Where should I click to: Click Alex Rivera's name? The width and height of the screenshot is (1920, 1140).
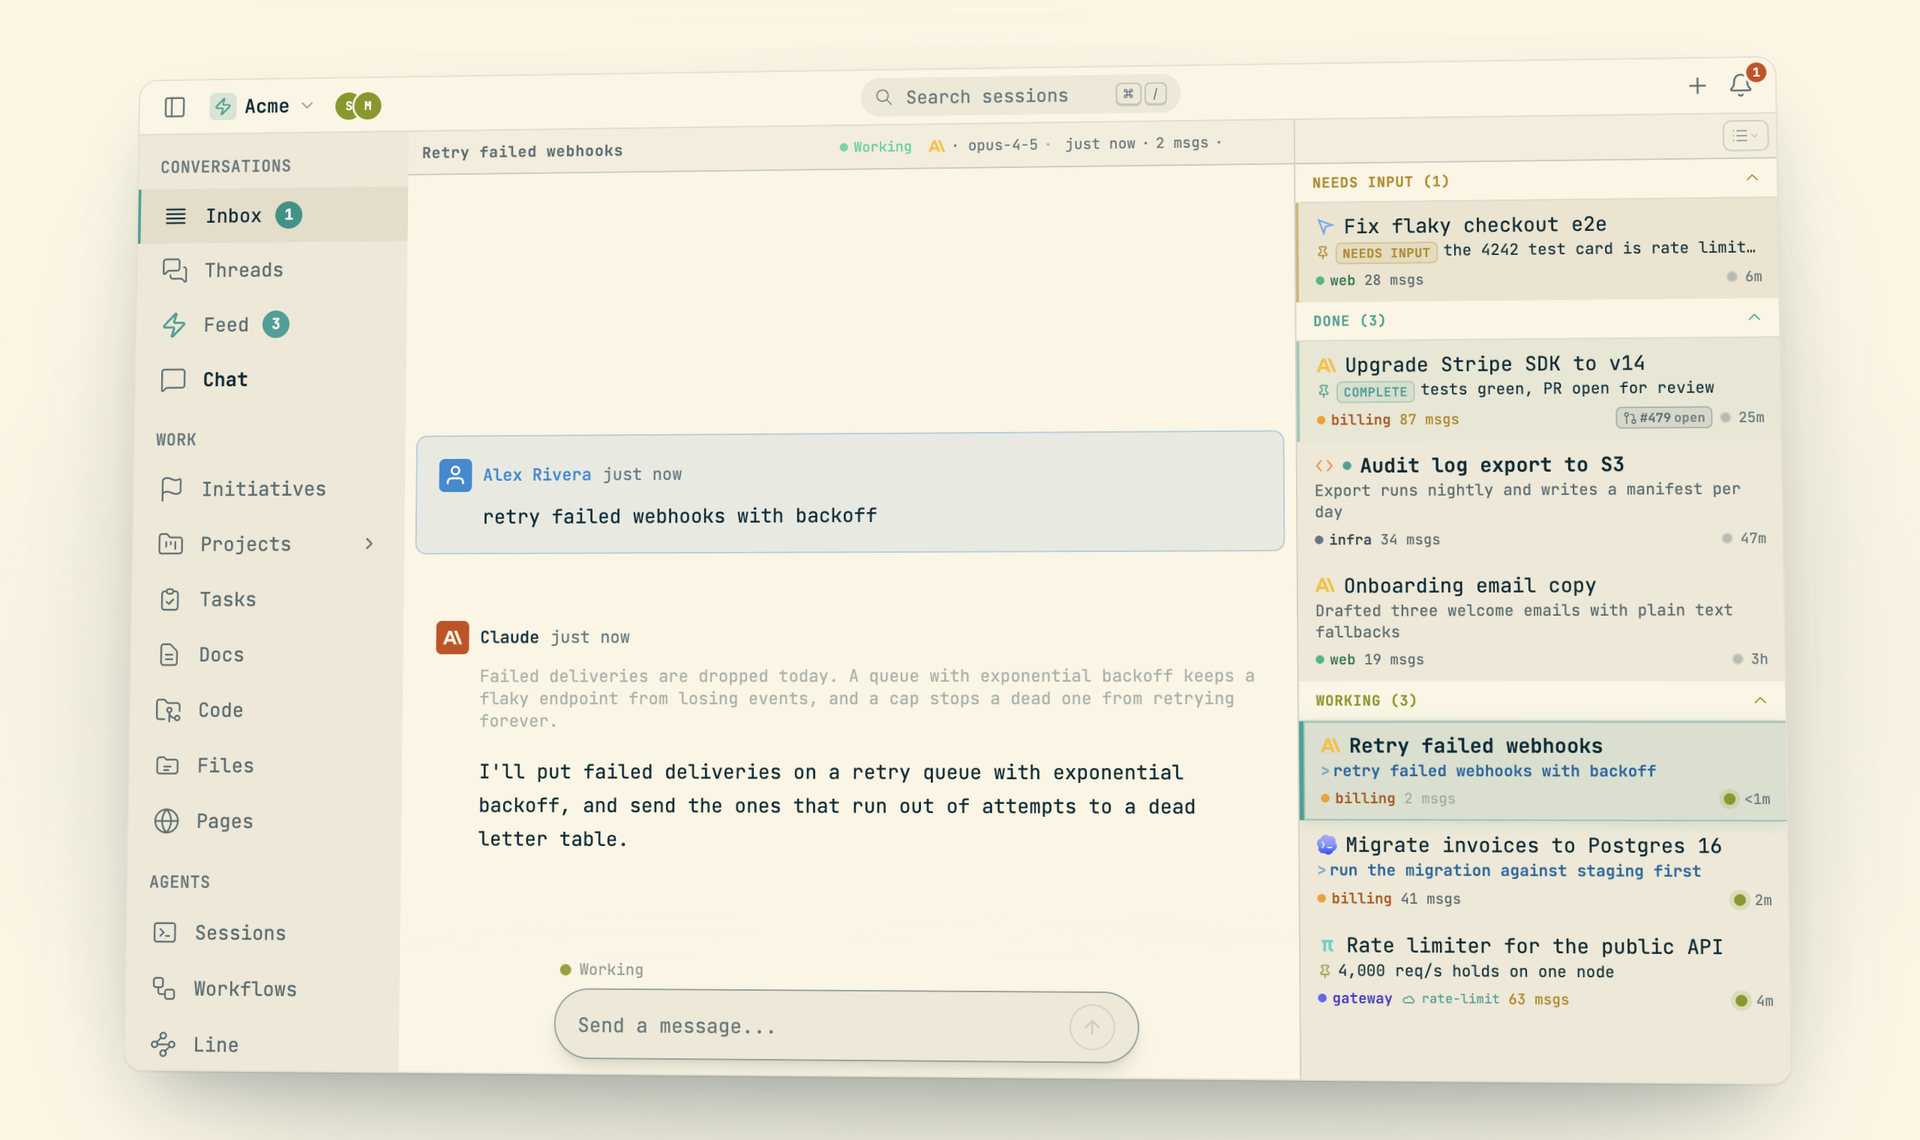tap(537, 474)
